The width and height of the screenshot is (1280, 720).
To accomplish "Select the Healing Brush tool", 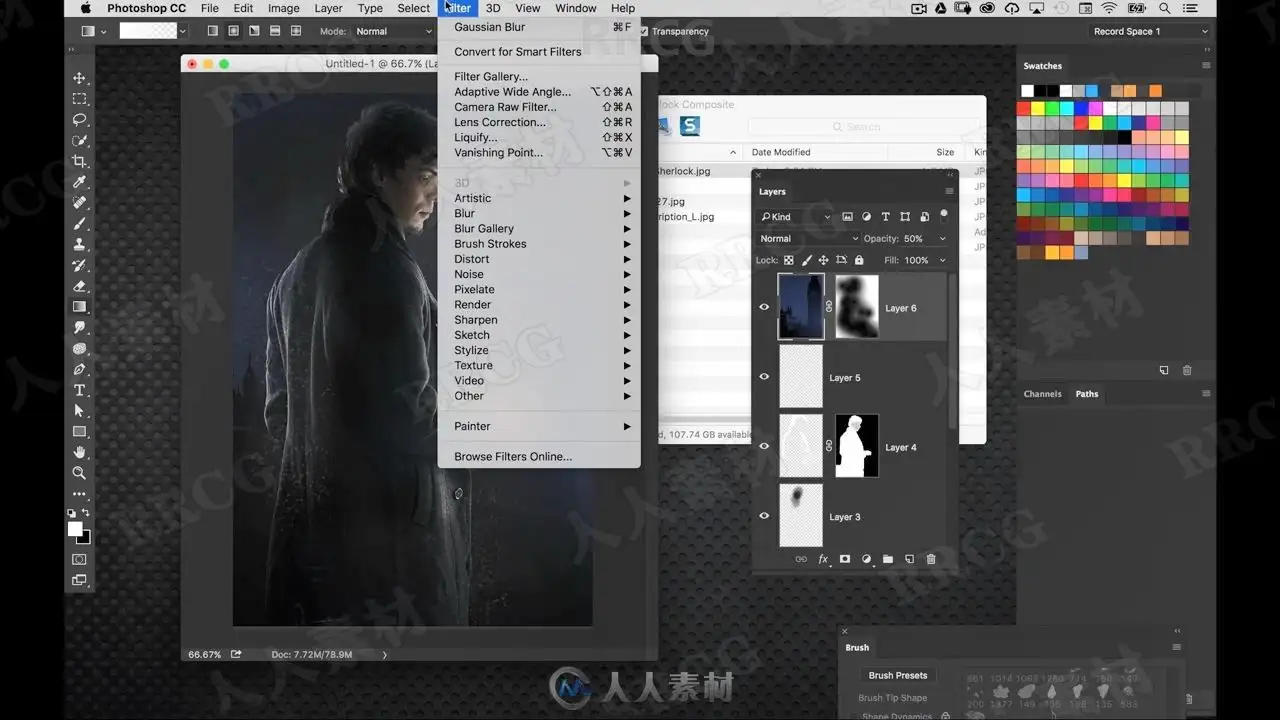I will coord(79,203).
